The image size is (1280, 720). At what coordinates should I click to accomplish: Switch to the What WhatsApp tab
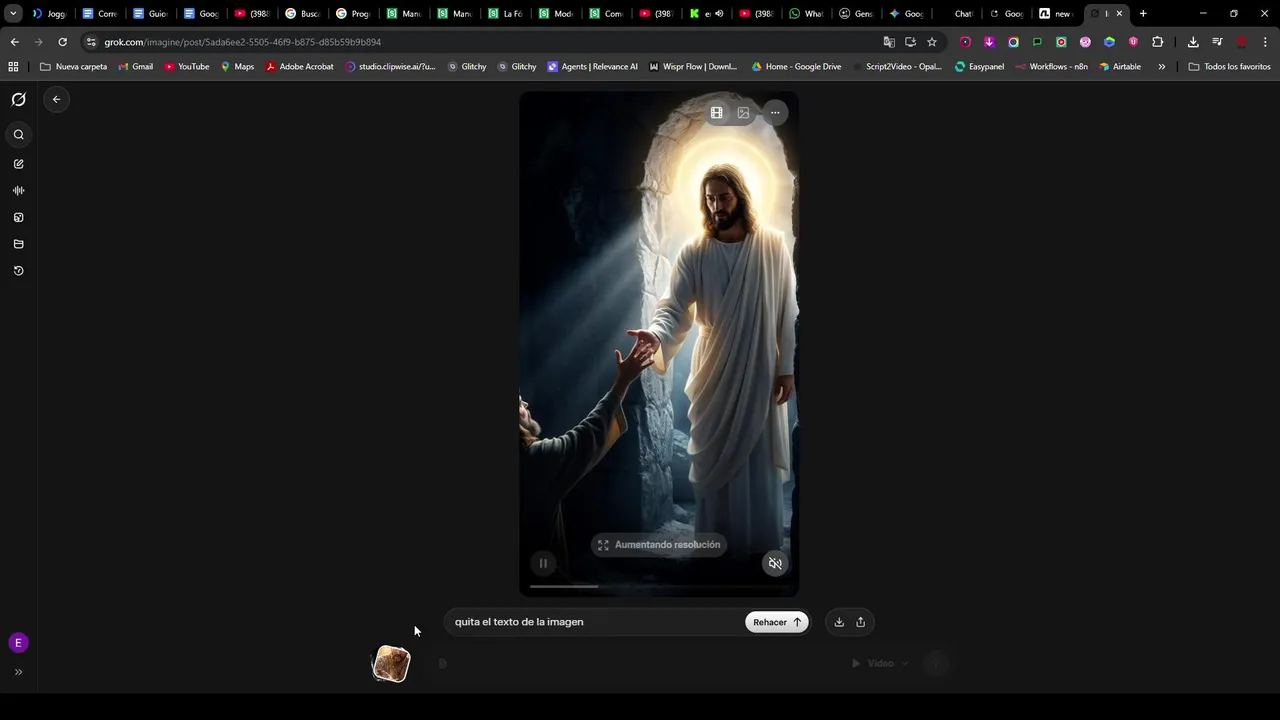(x=806, y=14)
